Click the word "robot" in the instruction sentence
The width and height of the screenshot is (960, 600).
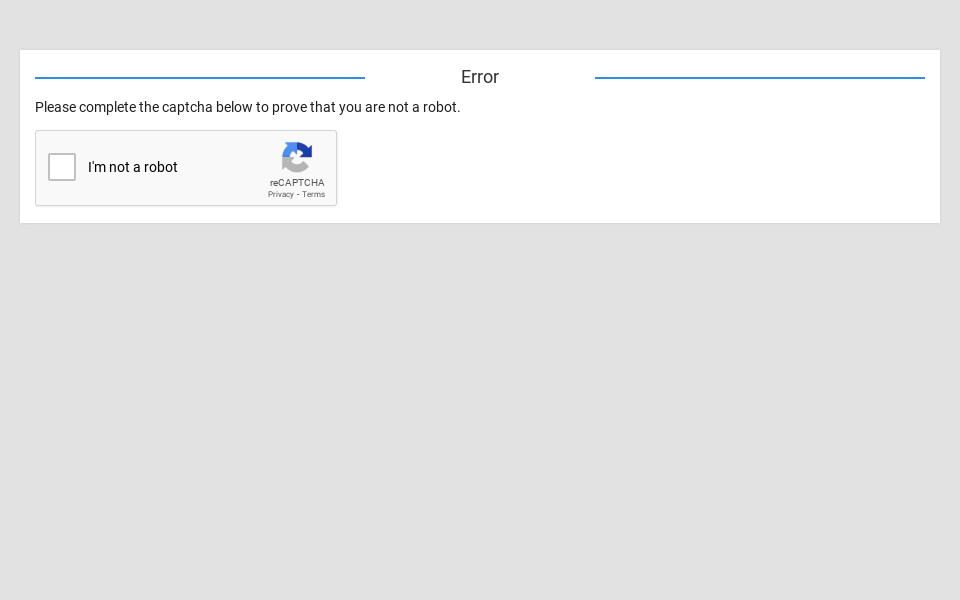(439, 107)
